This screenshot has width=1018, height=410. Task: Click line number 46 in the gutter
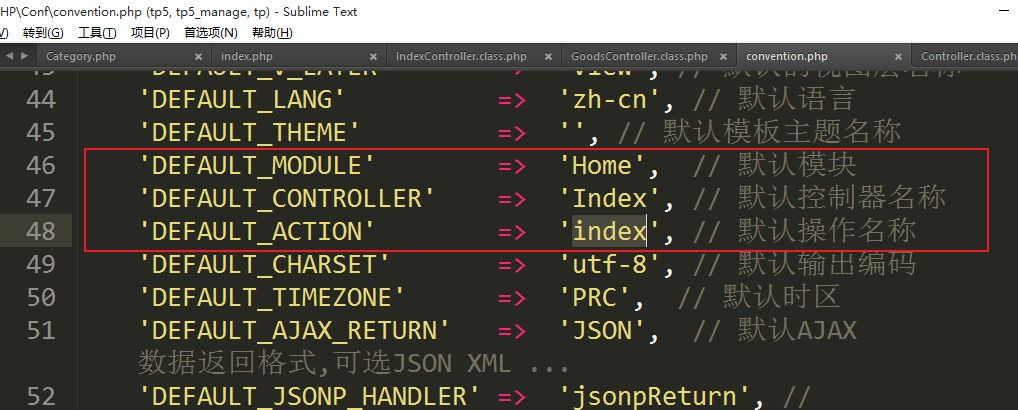tap(39, 165)
